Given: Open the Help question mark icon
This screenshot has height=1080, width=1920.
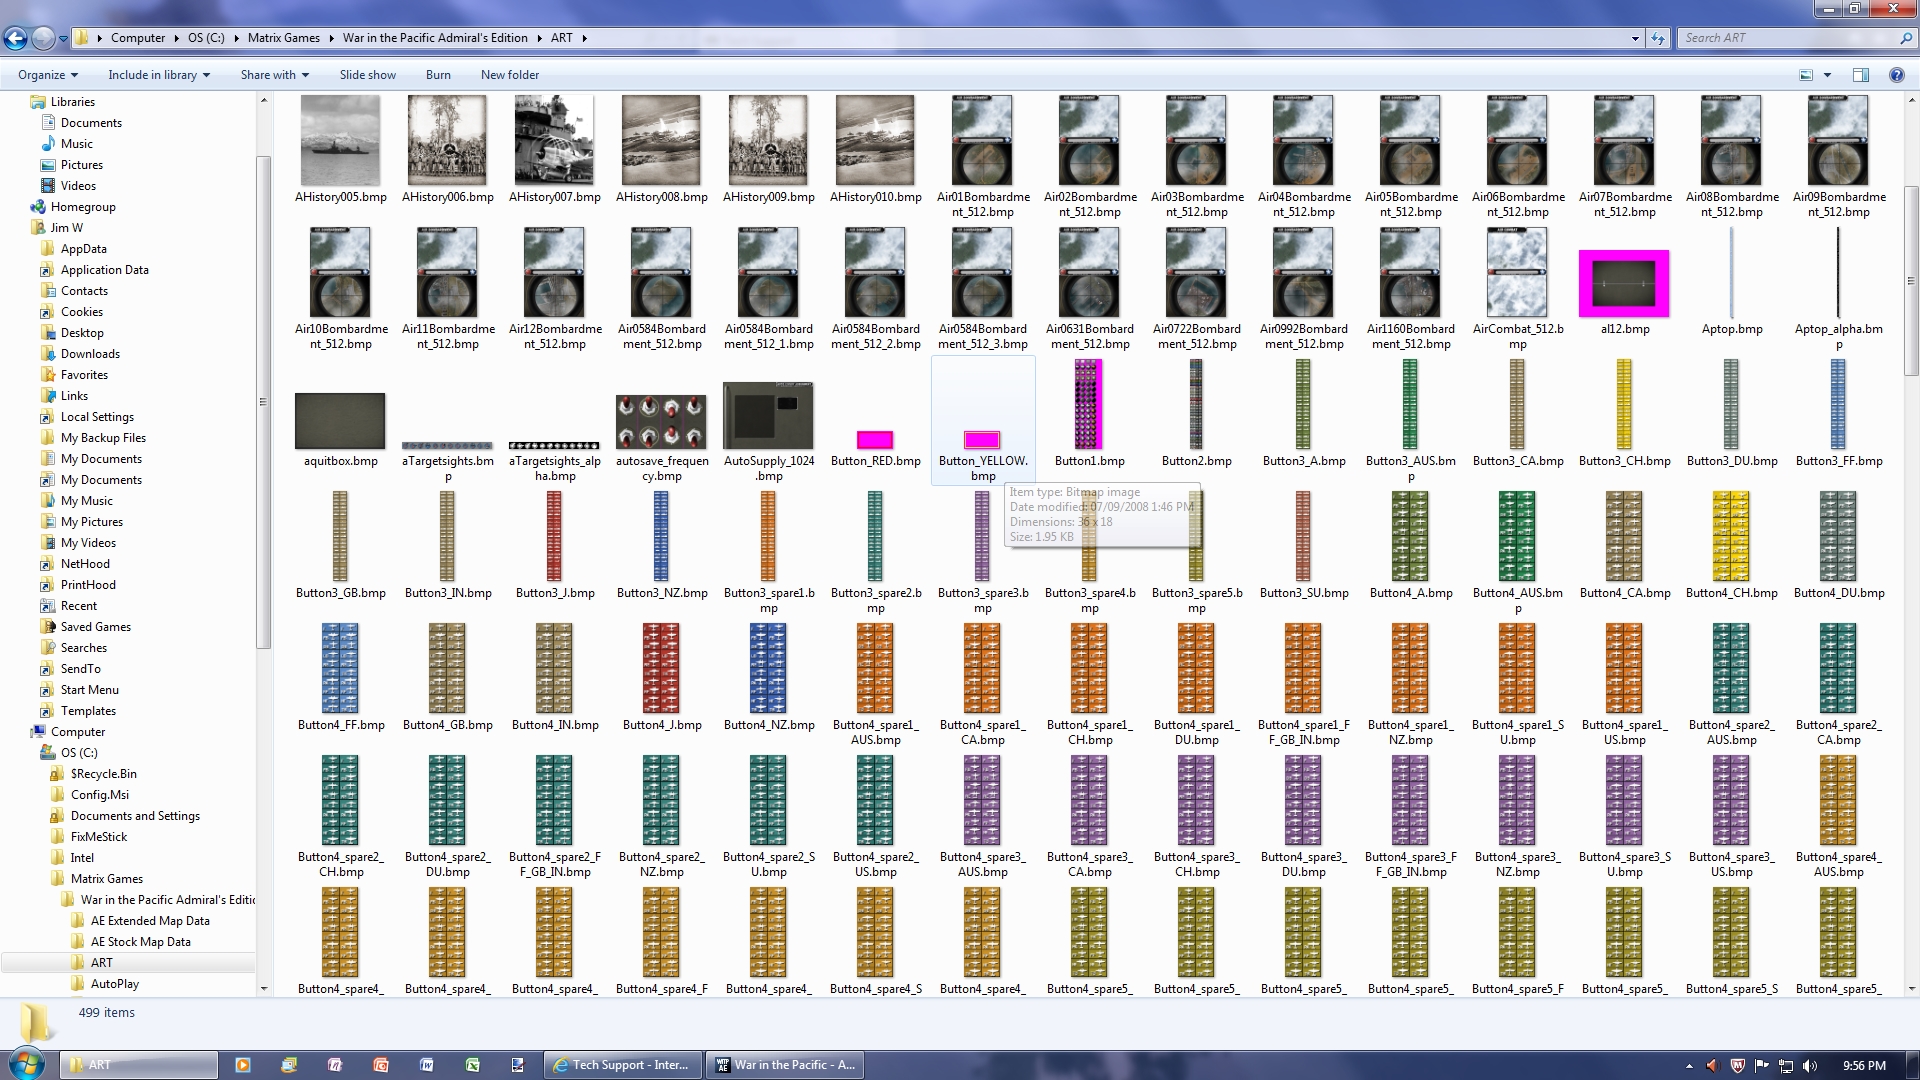Looking at the screenshot, I should (x=1896, y=75).
